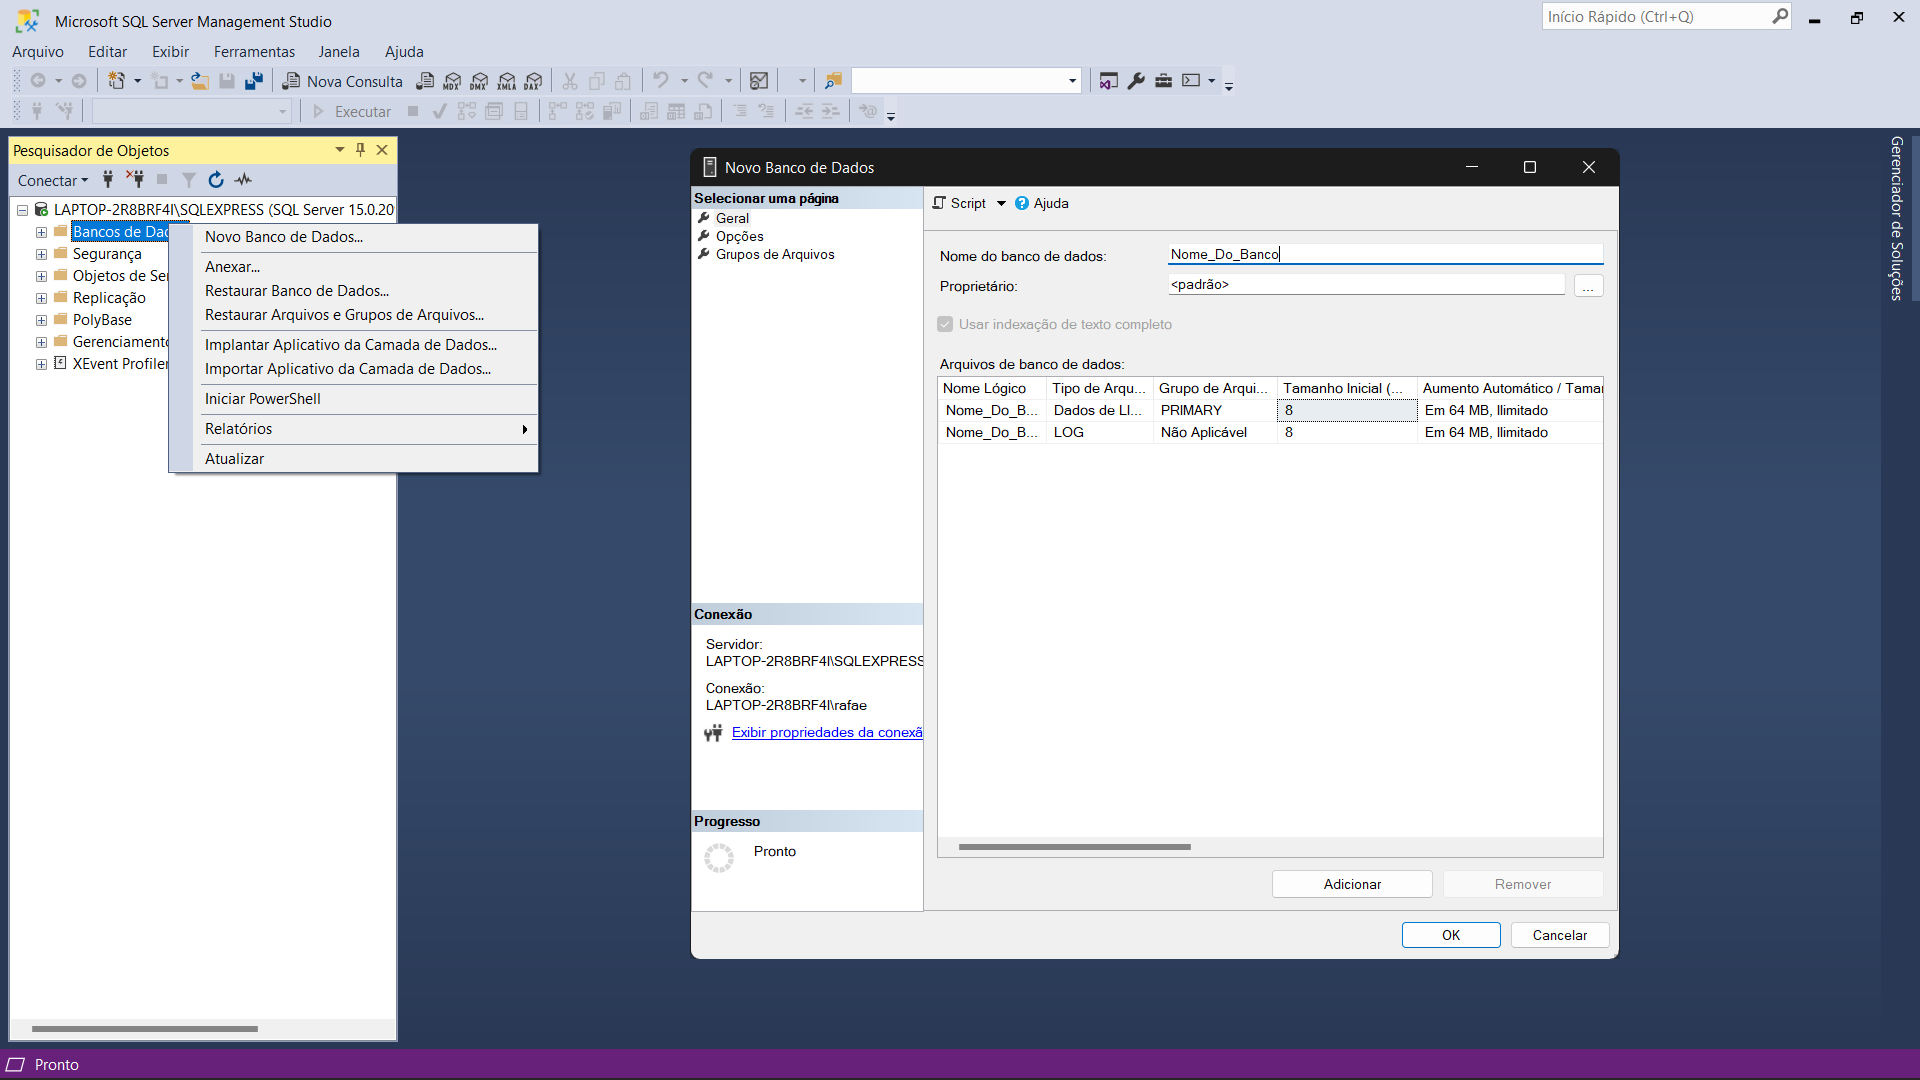Viewport: 1920px width, 1080px height.
Task: Open the Script dropdown arrow
Action: coord(1001,203)
